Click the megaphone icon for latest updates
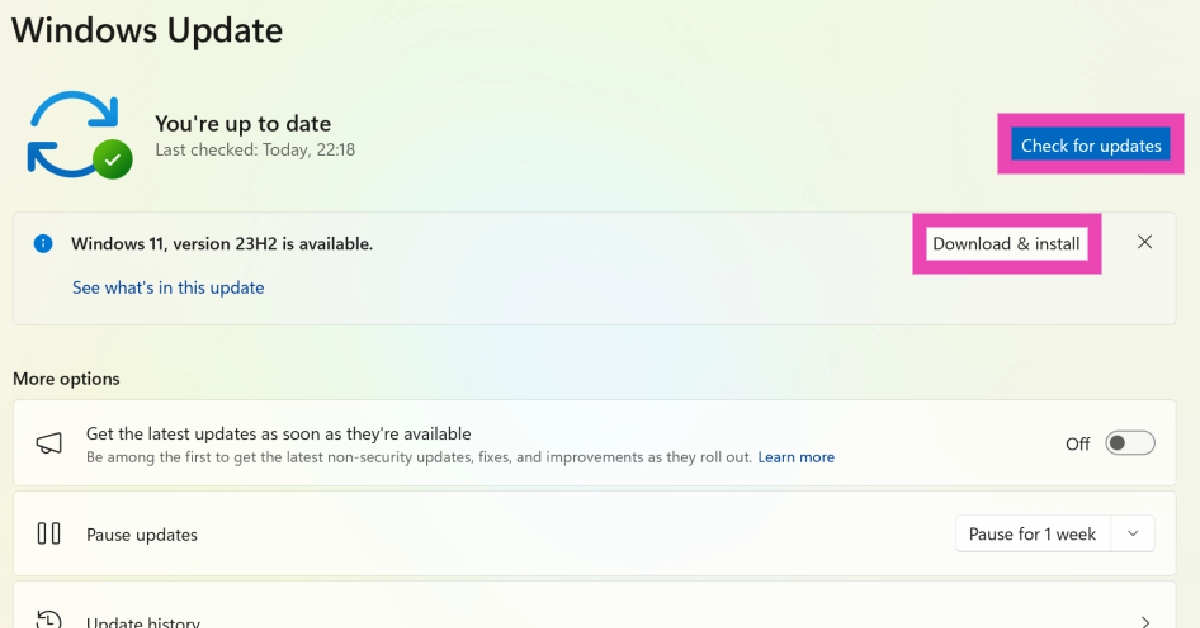This screenshot has height=628, width=1200. [49, 443]
